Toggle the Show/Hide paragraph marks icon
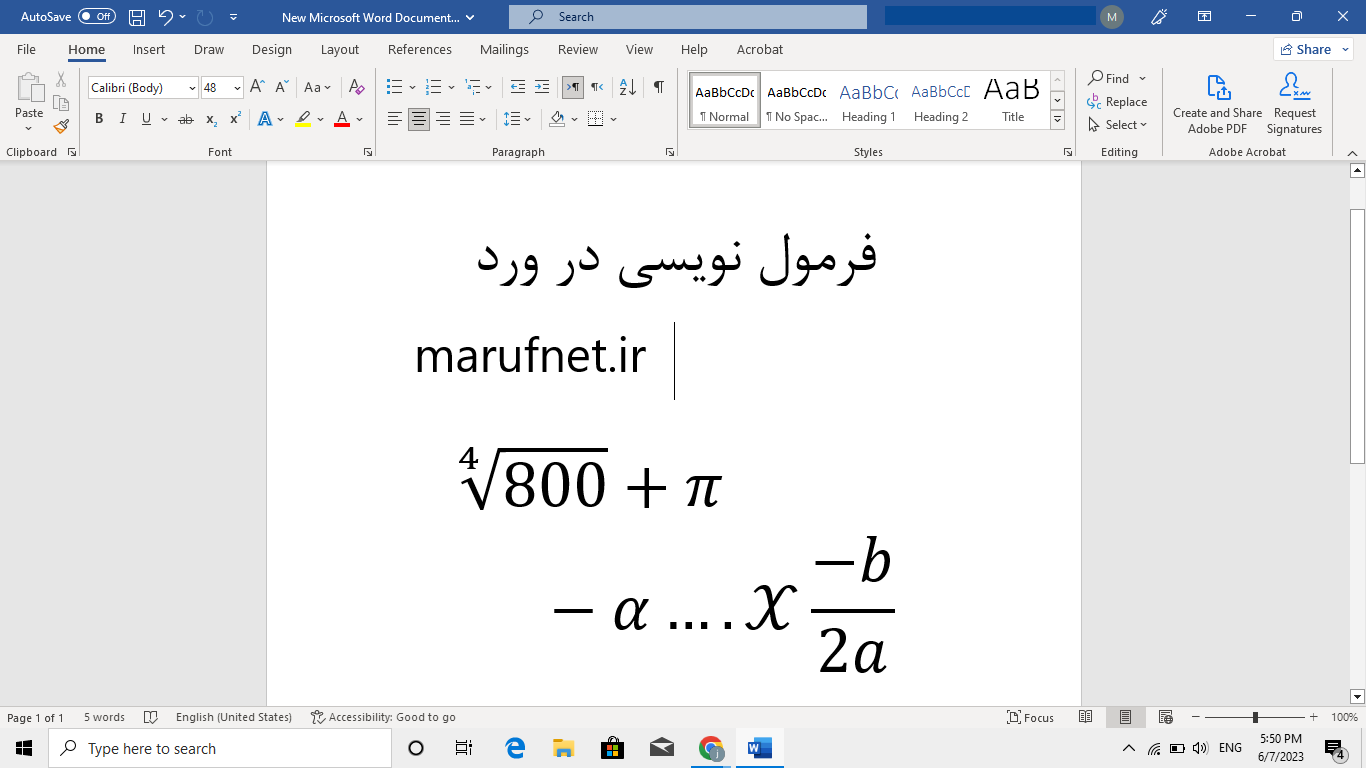1366x768 pixels. click(657, 87)
